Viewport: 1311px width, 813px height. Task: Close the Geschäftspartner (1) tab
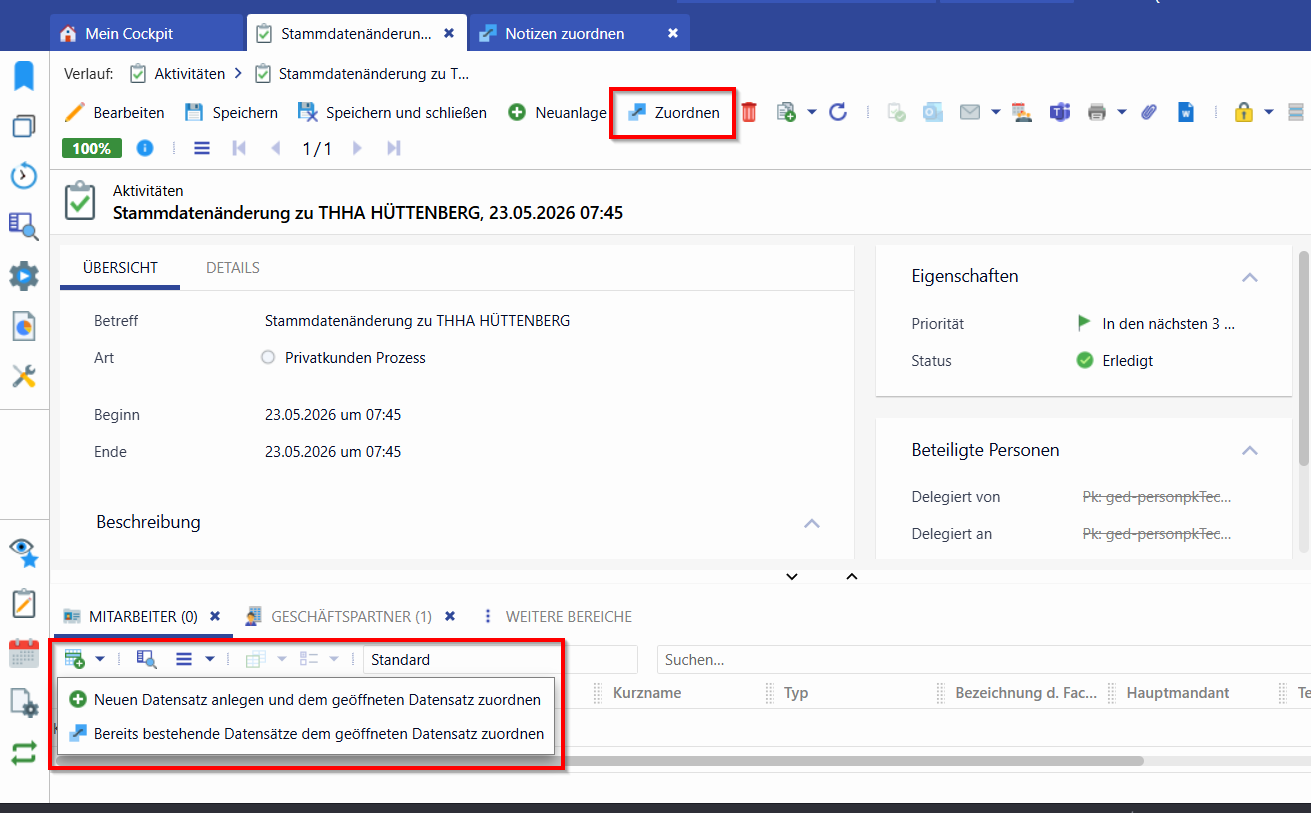pyautogui.click(x=450, y=616)
